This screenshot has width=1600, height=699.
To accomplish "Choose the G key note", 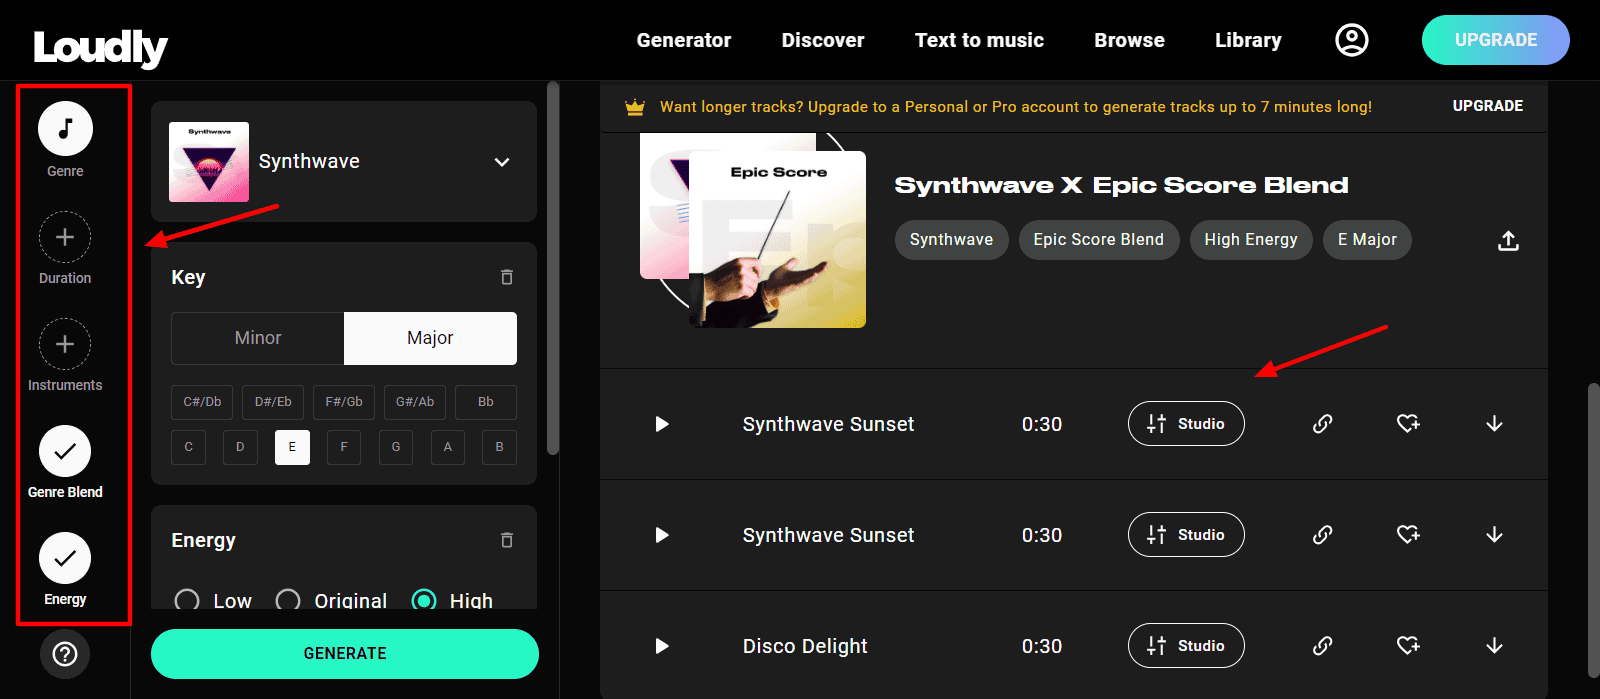I will pos(396,447).
